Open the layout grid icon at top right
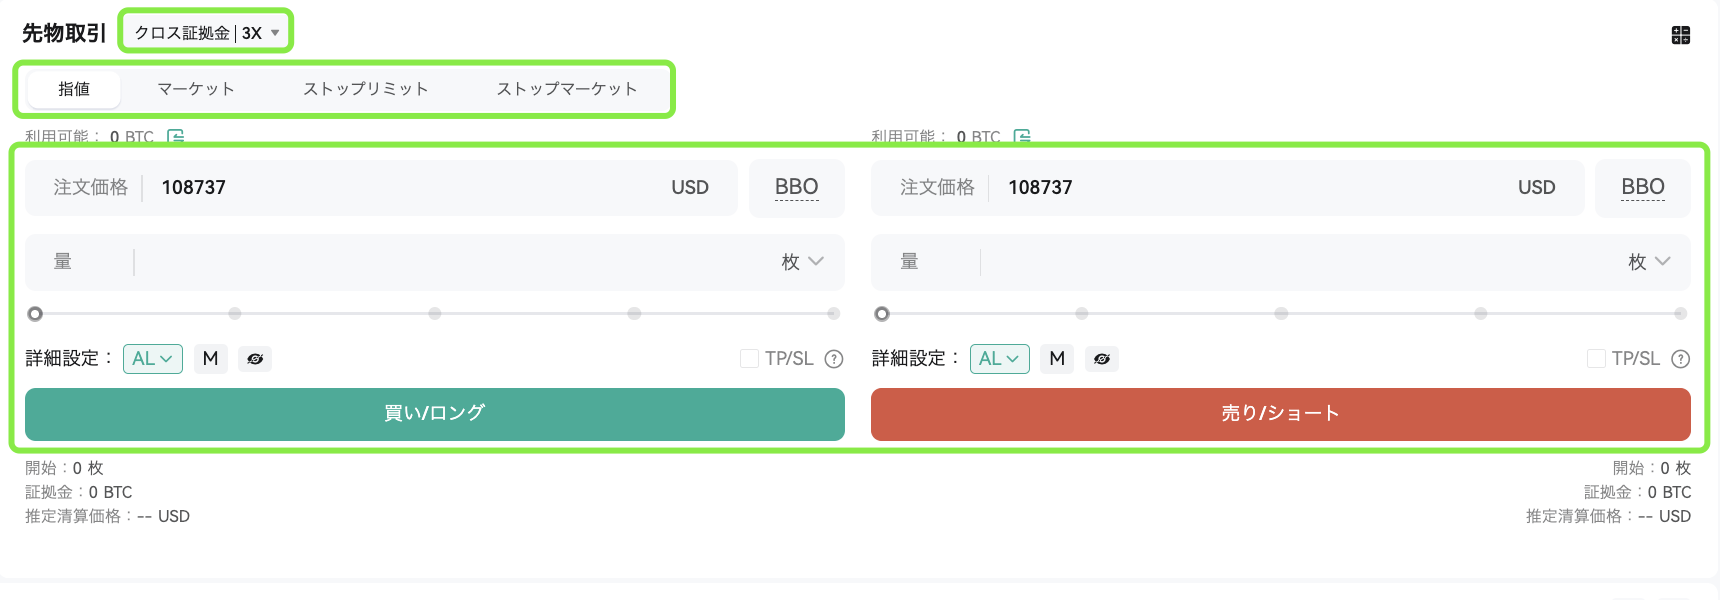This screenshot has width=1720, height=600. (1681, 35)
